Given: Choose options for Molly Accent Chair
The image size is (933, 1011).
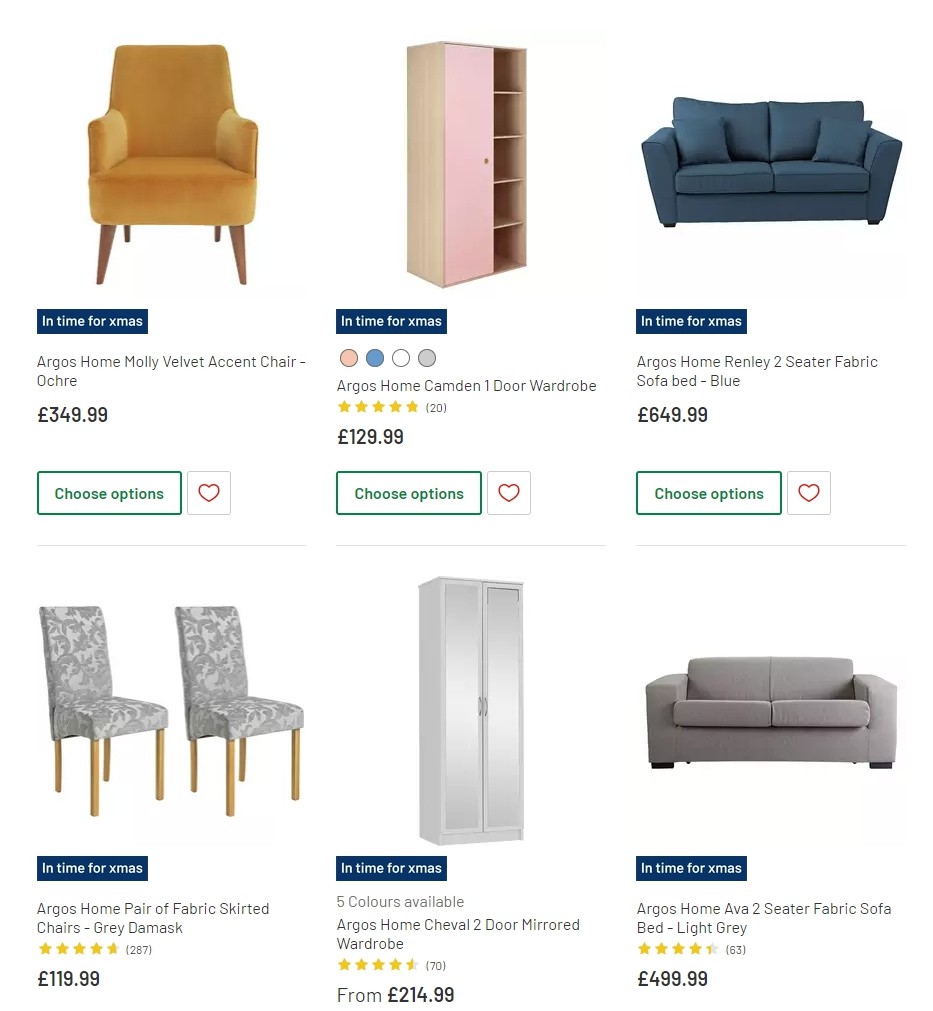Looking at the screenshot, I should click(109, 493).
